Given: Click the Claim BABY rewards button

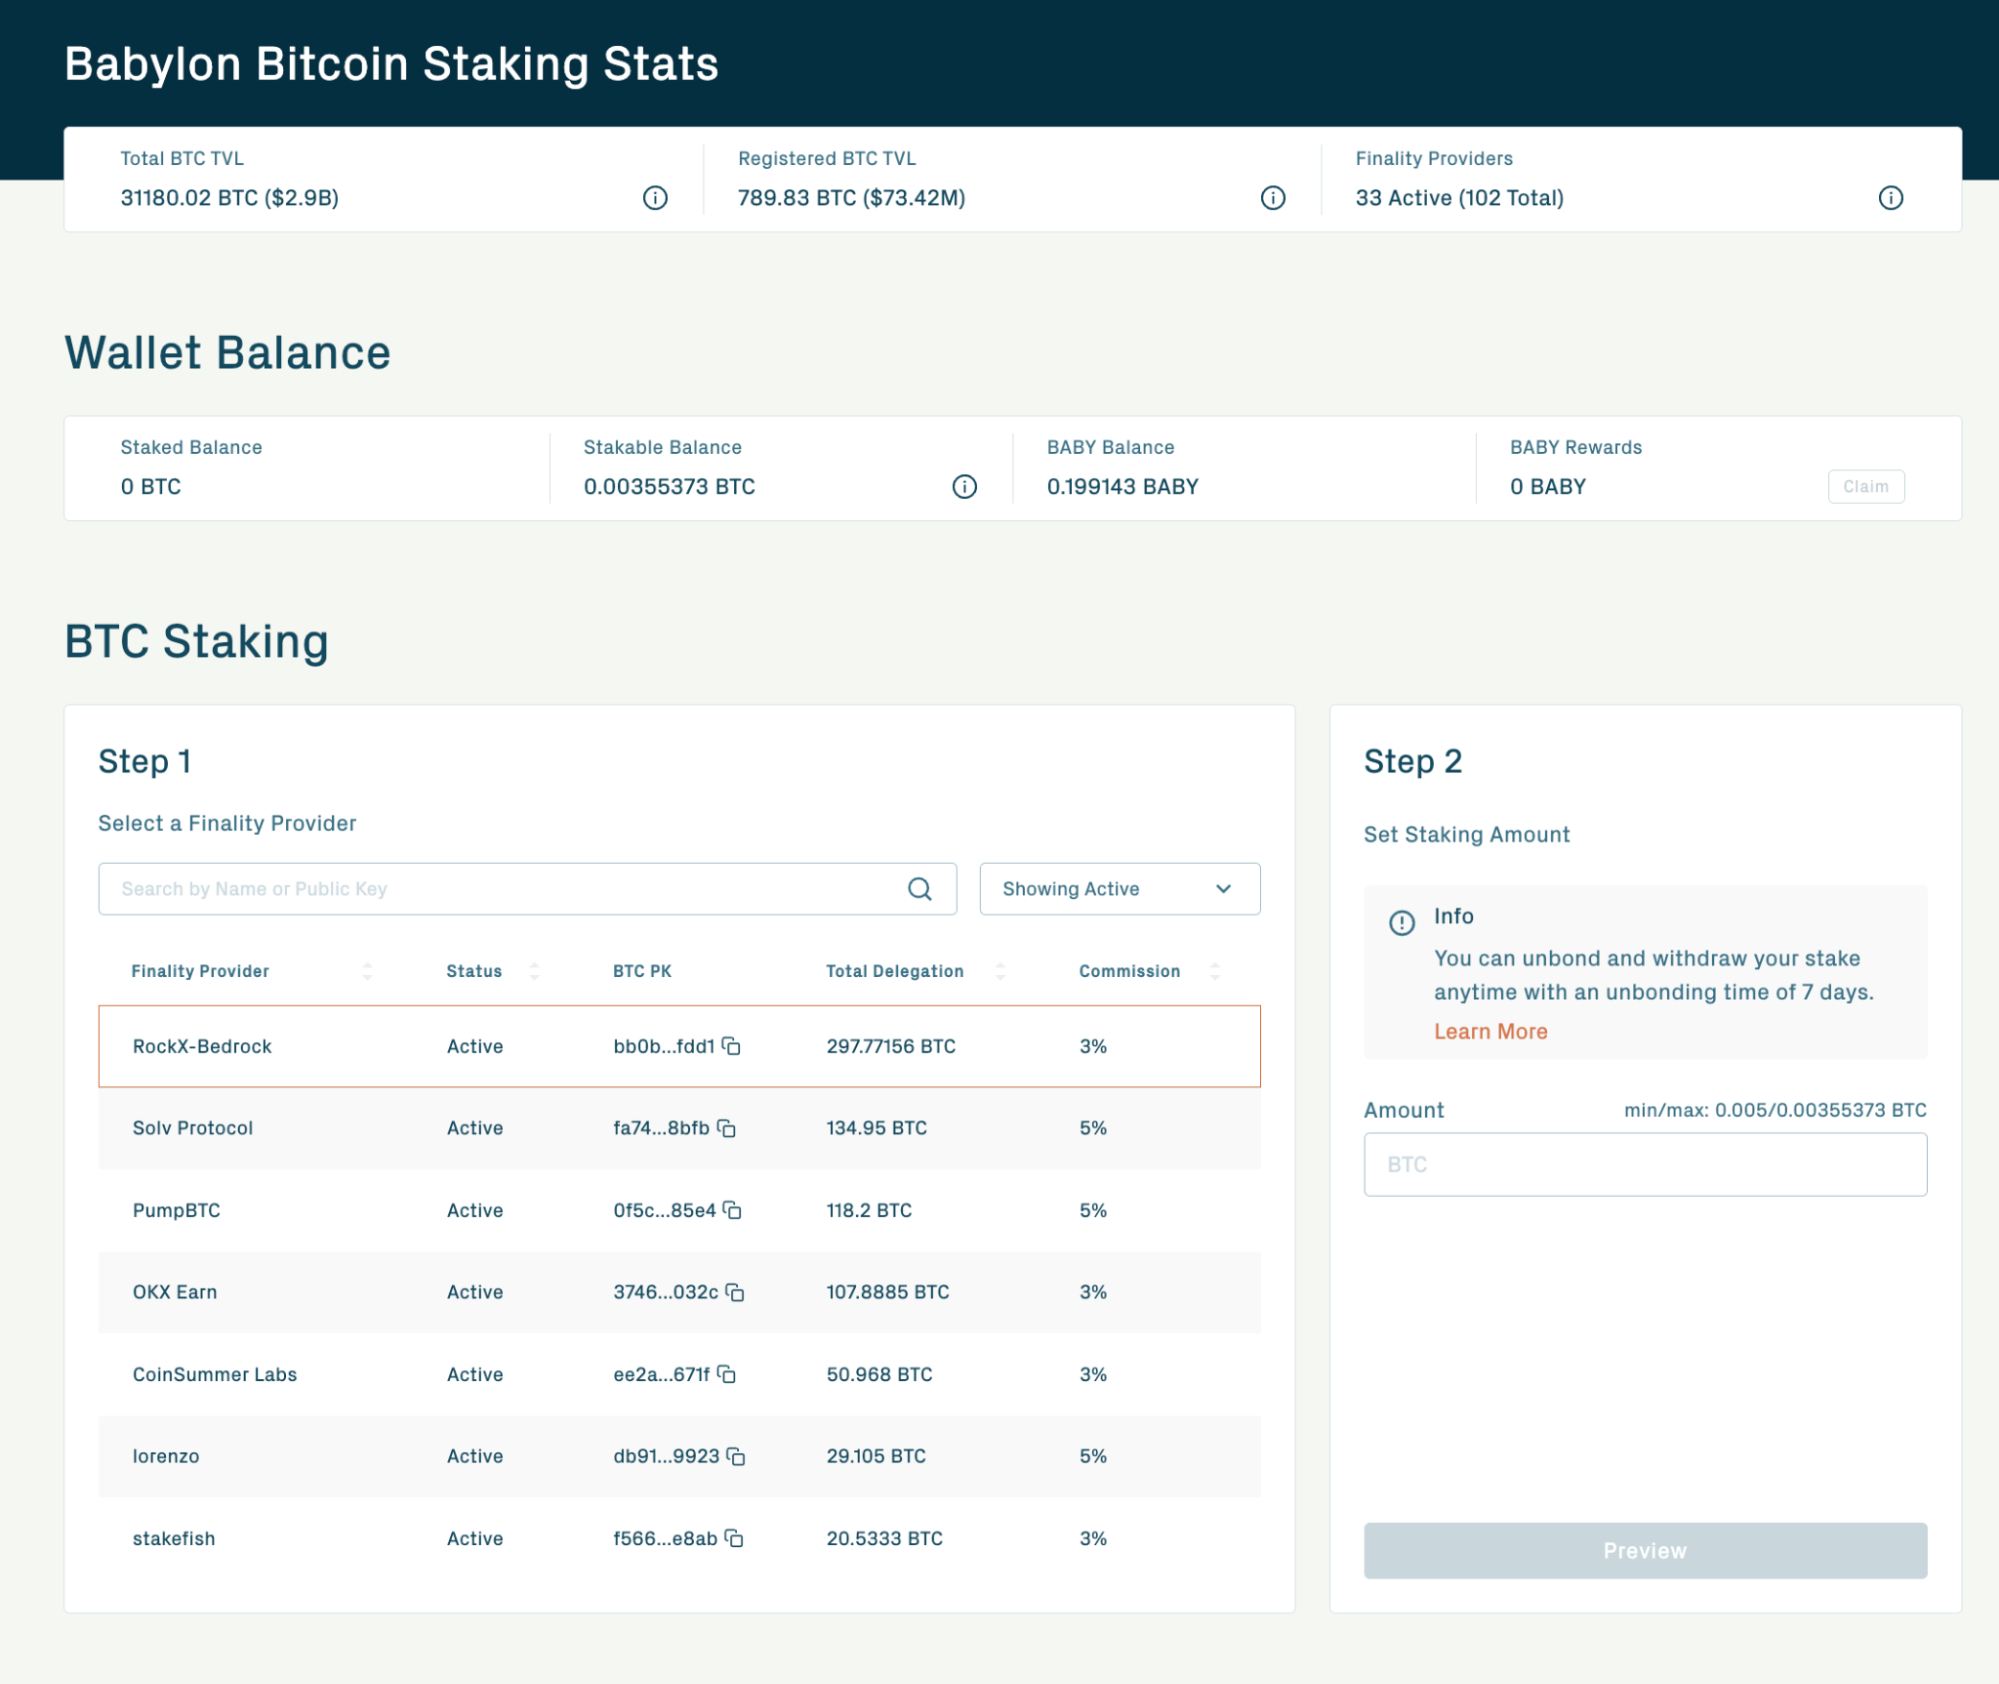Looking at the screenshot, I should pos(1866,487).
